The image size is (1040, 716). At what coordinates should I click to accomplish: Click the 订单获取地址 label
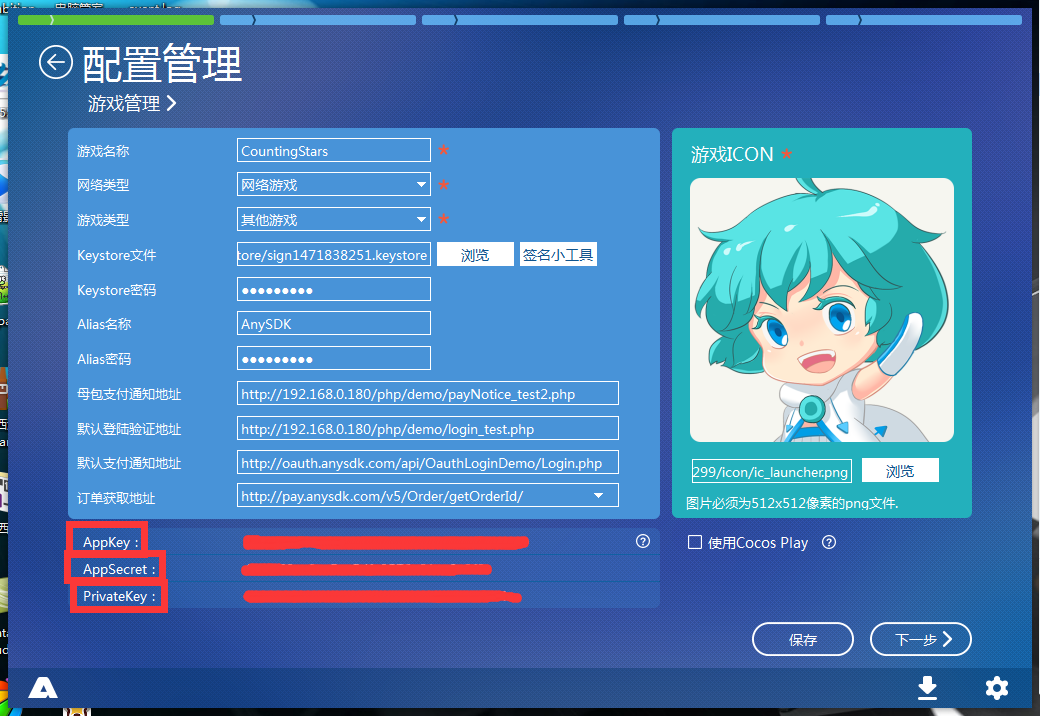pyautogui.click(x=116, y=498)
